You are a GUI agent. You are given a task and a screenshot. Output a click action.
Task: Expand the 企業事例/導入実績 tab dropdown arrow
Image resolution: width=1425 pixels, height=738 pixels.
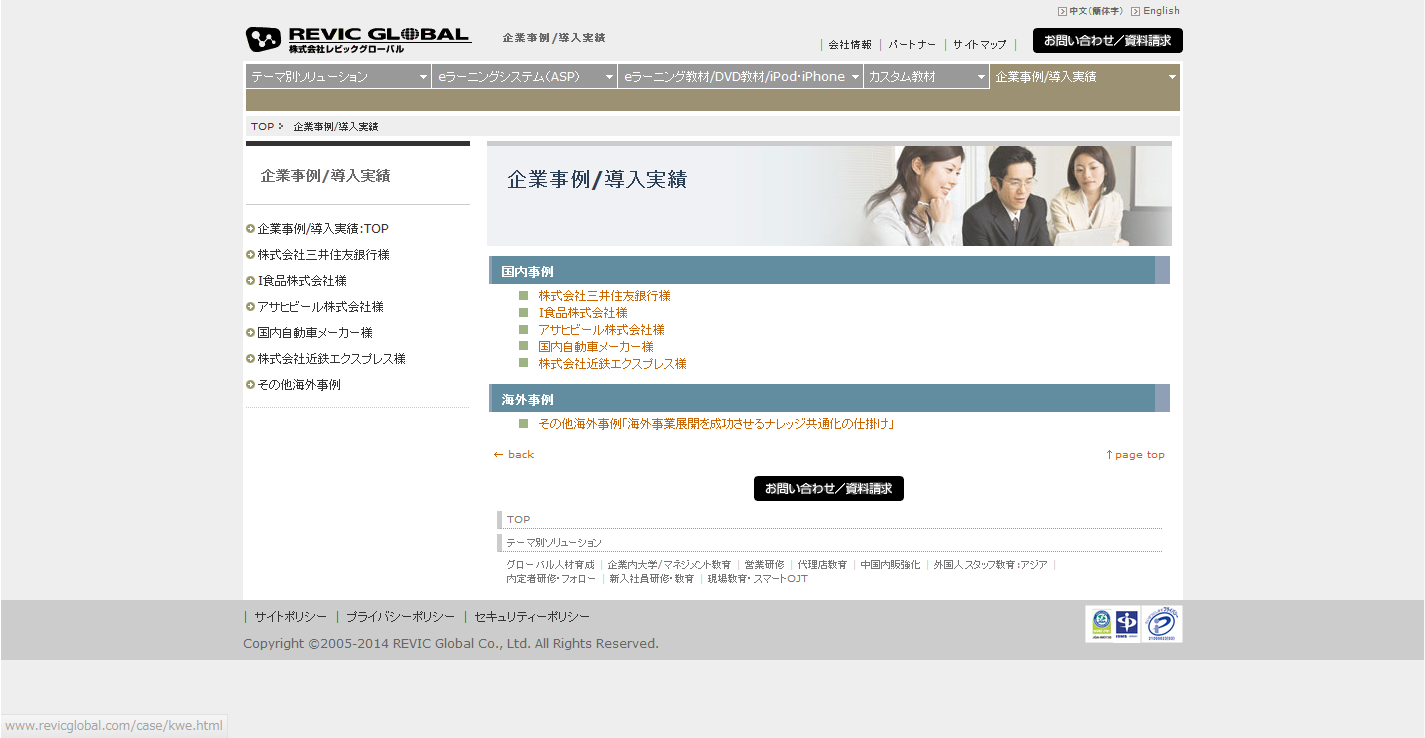[1172, 77]
